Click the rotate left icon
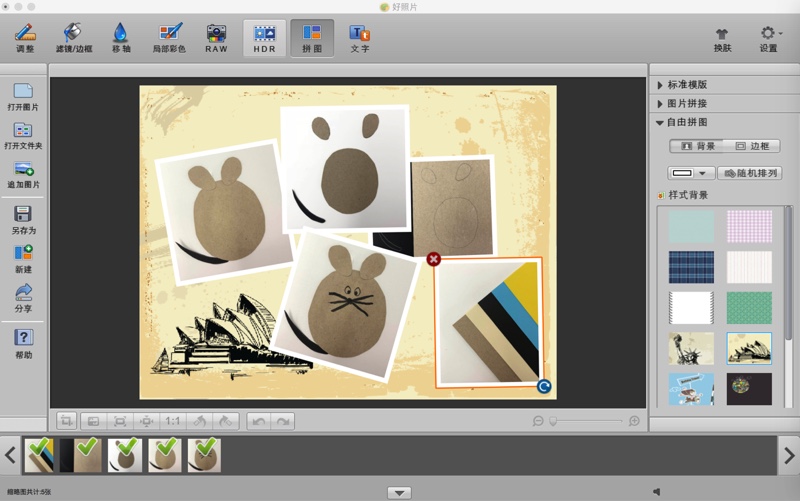This screenshot has width=800, height=501. [199, 421]
